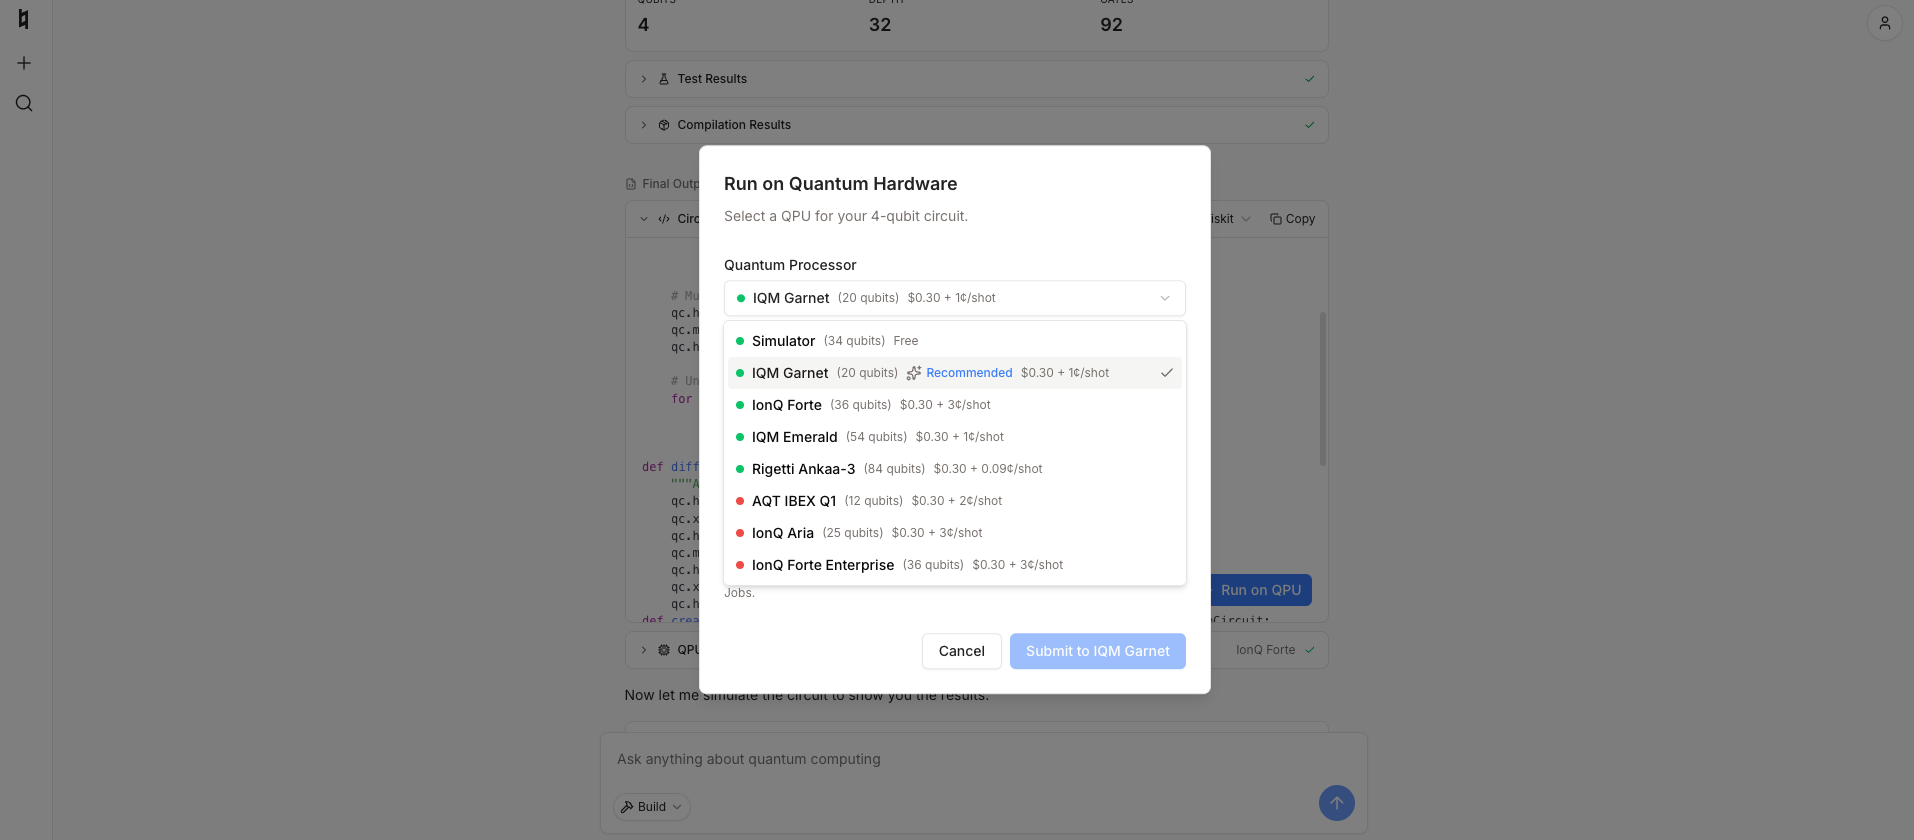Click the Quantum Processor label
1914x840 pixels.
tap(790, 265)
